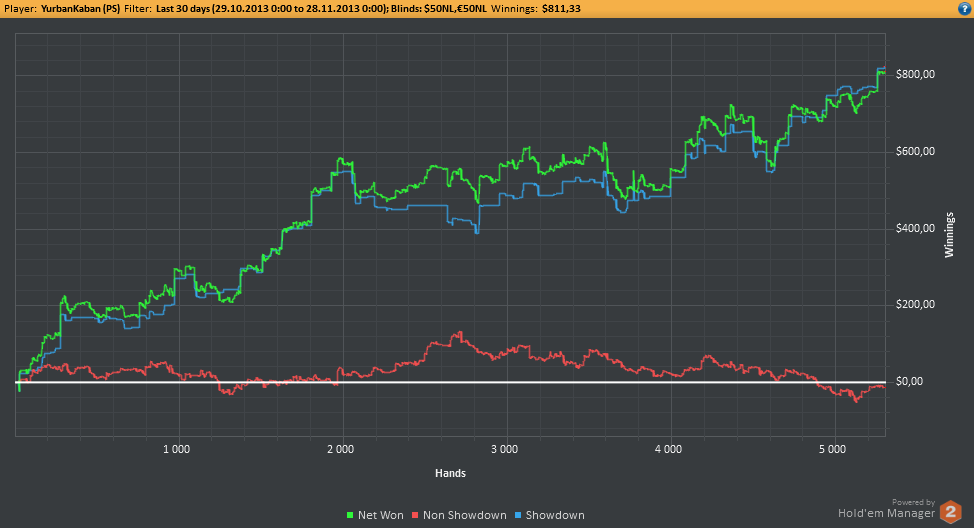The height and width of the screenshot is (528, 974).
Task: Click the Powered by text
Action: click(913, 503)
